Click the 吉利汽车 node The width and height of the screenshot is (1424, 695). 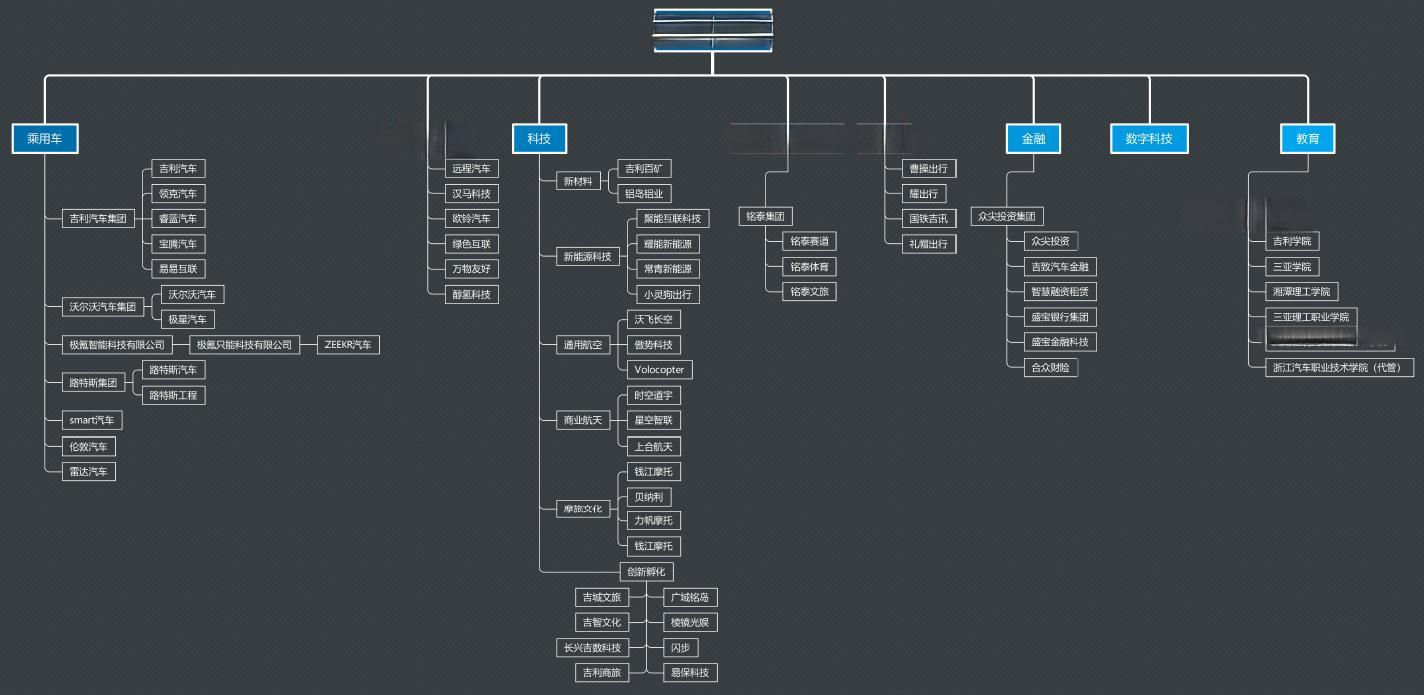pos(178,168)
